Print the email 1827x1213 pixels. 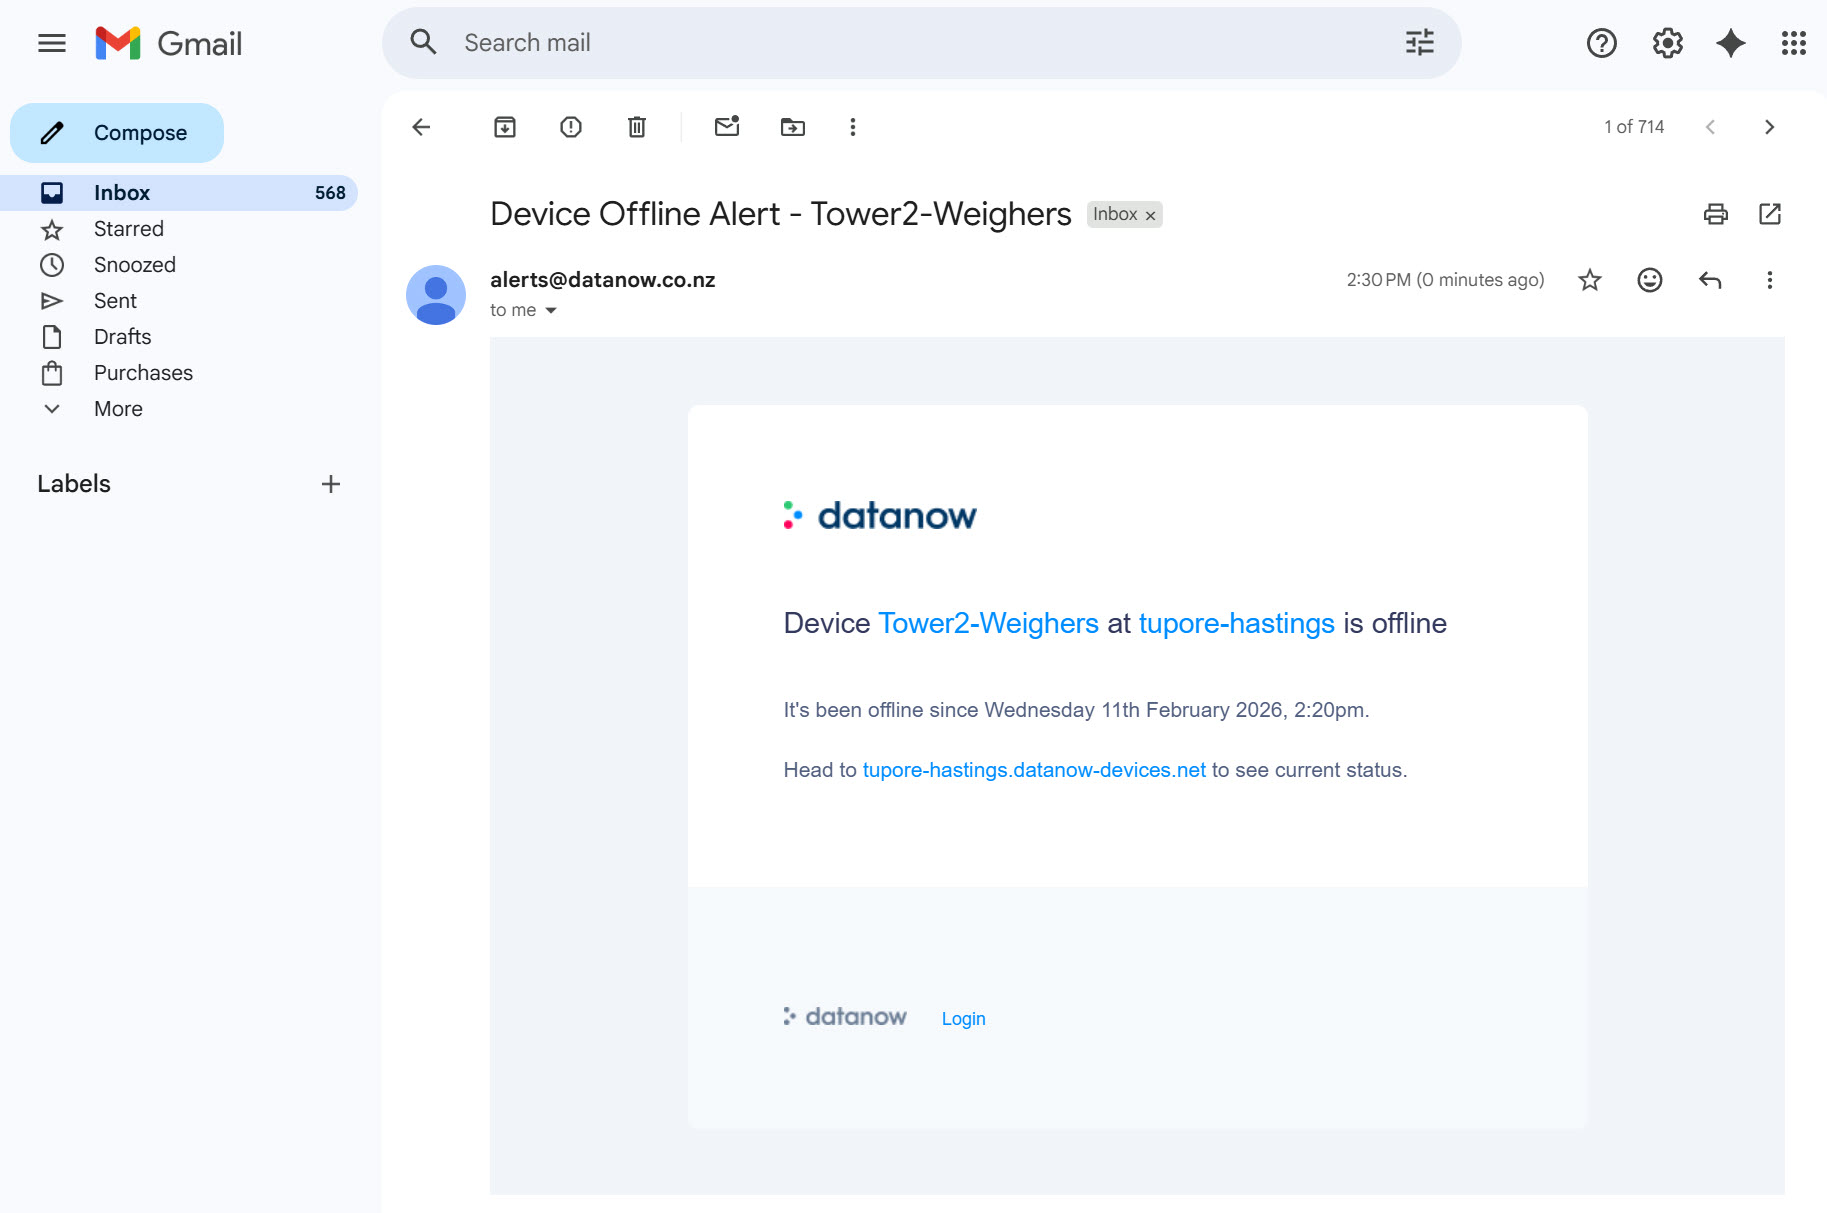[1716, 213]
